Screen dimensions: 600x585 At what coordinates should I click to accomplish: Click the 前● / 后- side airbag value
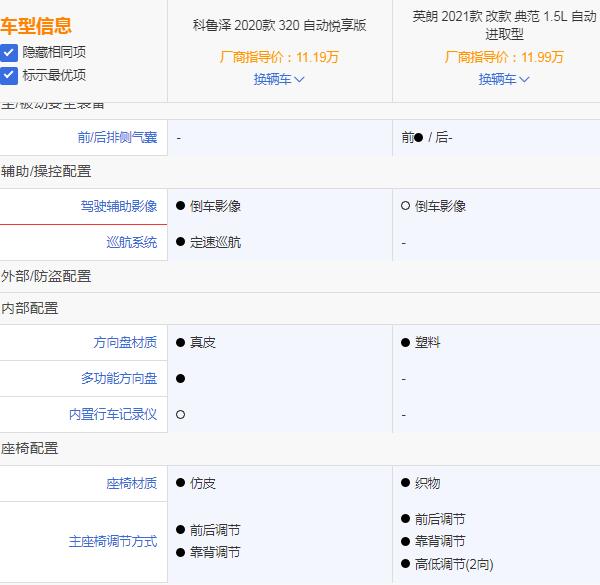point(427,137)
